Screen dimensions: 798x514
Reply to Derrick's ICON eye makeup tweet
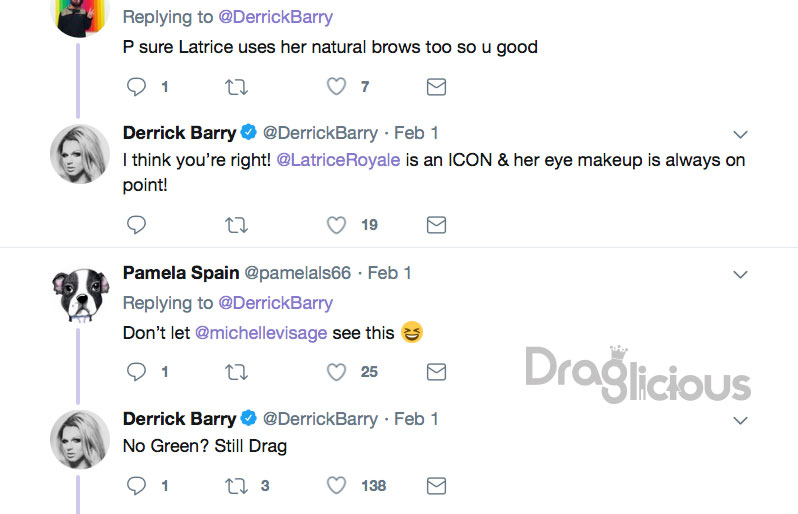click(x=136, y=224)
